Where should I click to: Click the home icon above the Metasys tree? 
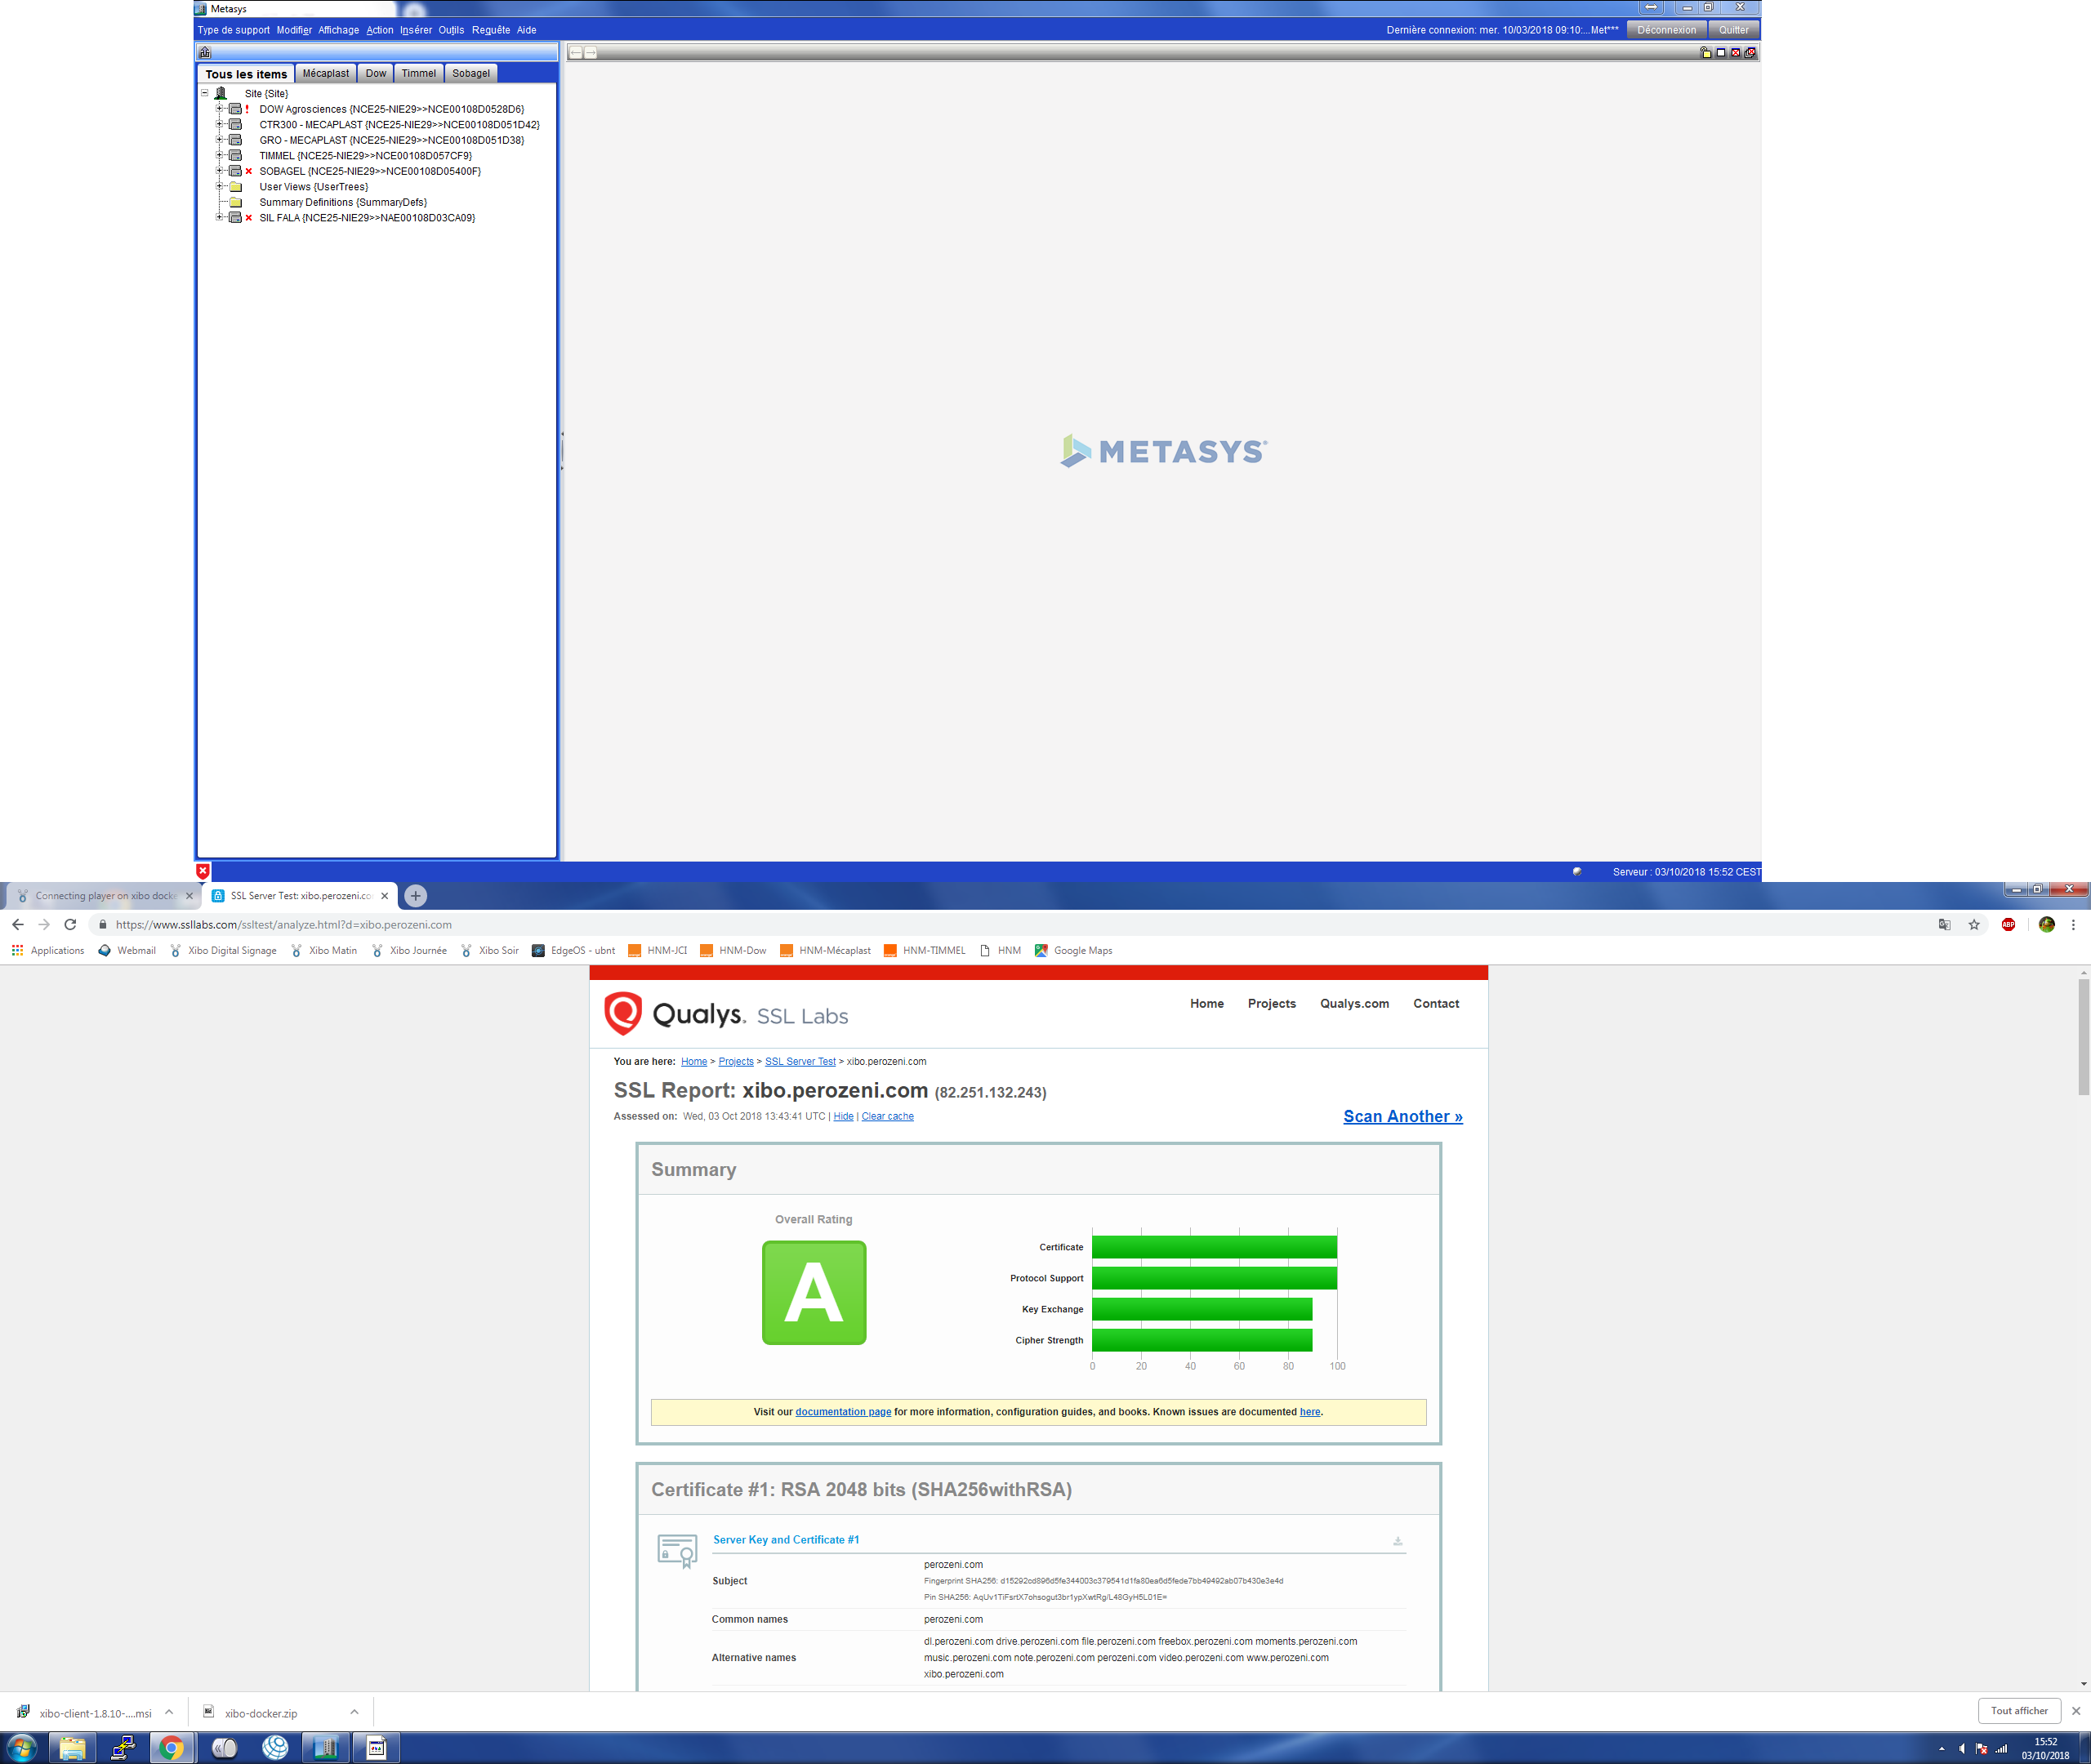(x=205, y=52)
